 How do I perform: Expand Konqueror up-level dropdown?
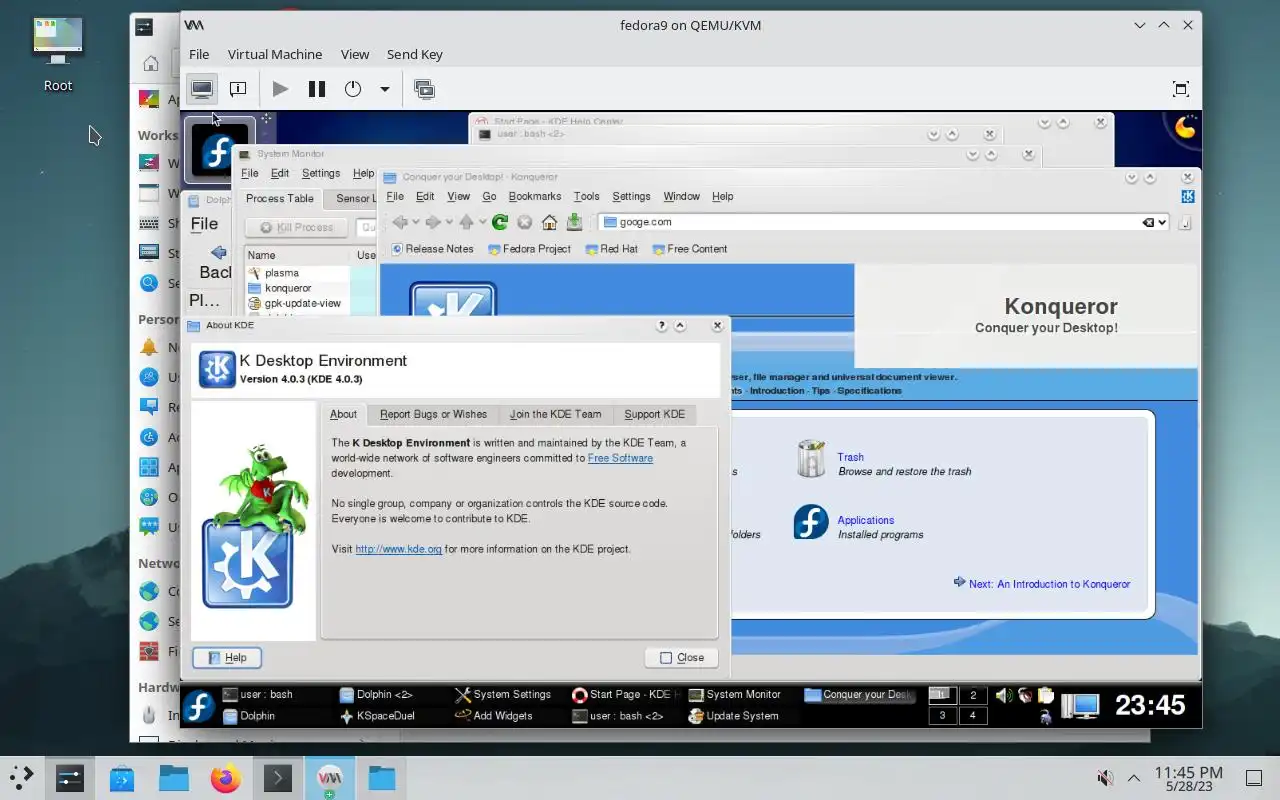click(x=482, y=222)
